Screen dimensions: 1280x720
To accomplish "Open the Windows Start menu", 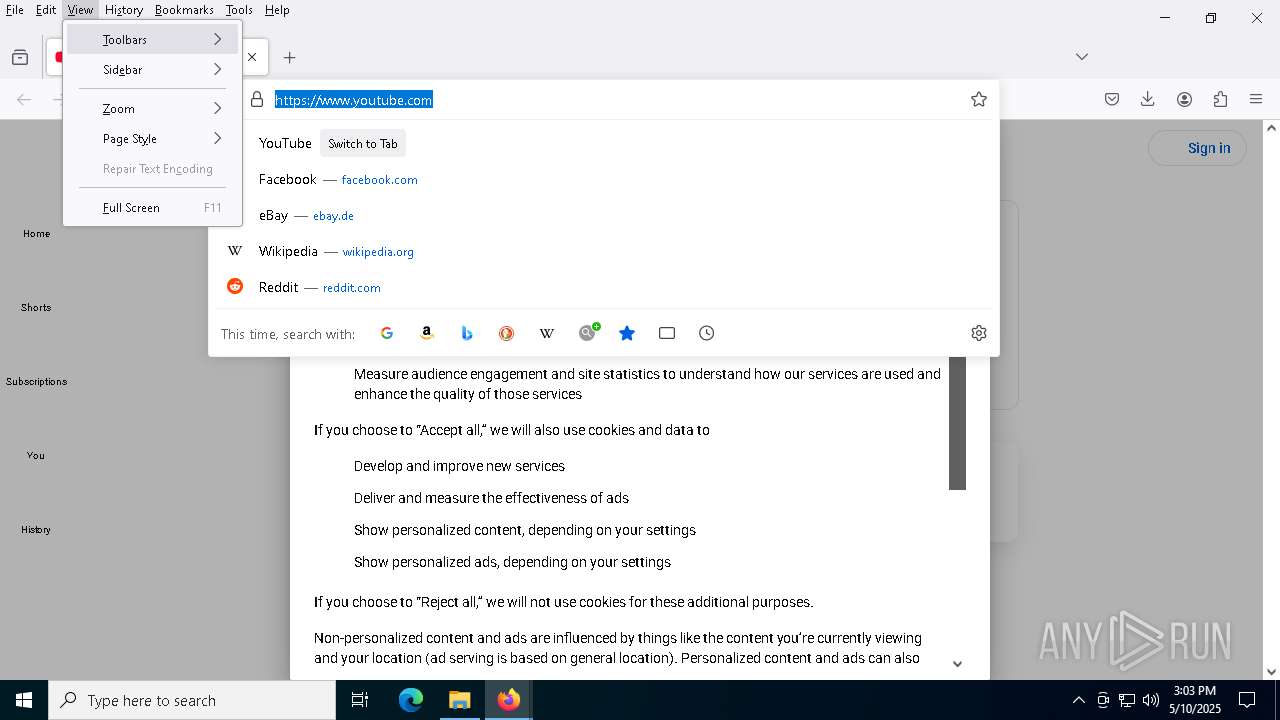I will click(x=24, y=700).
